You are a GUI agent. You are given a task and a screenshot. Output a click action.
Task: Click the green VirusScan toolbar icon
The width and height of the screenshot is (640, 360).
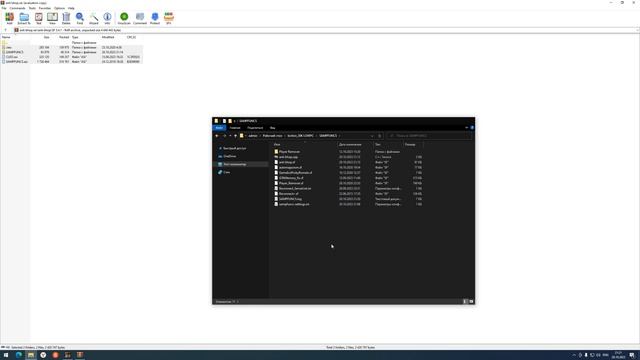tap(124, 18)
